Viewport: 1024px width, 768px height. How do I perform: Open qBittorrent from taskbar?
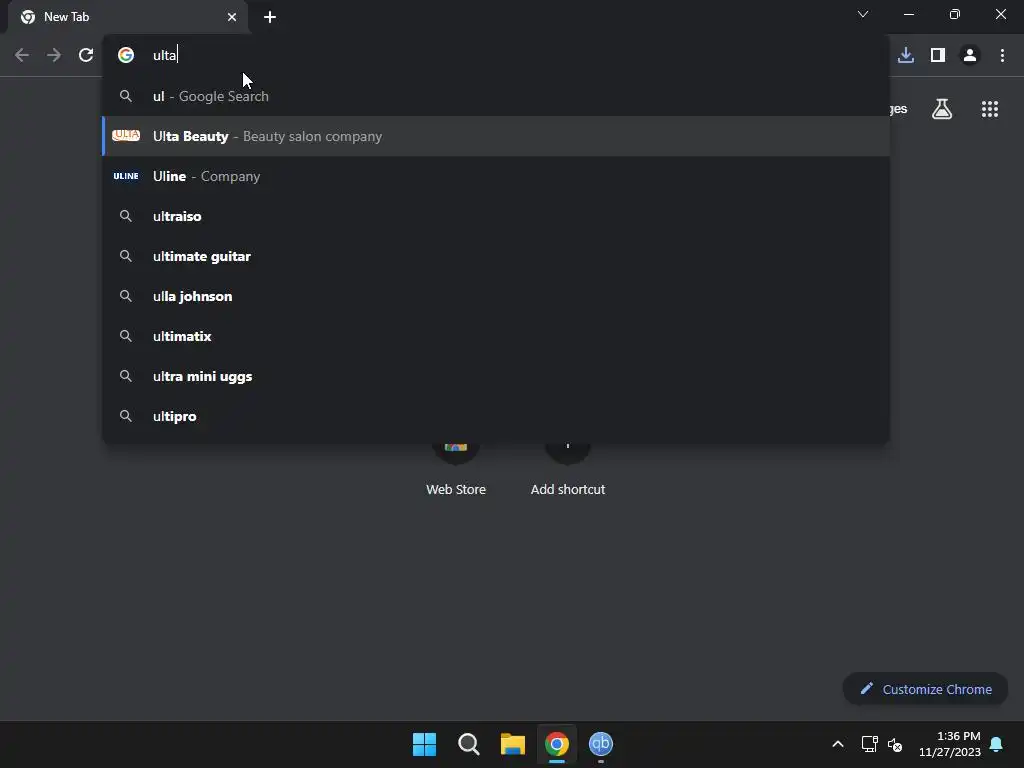(x=601, y=744)
